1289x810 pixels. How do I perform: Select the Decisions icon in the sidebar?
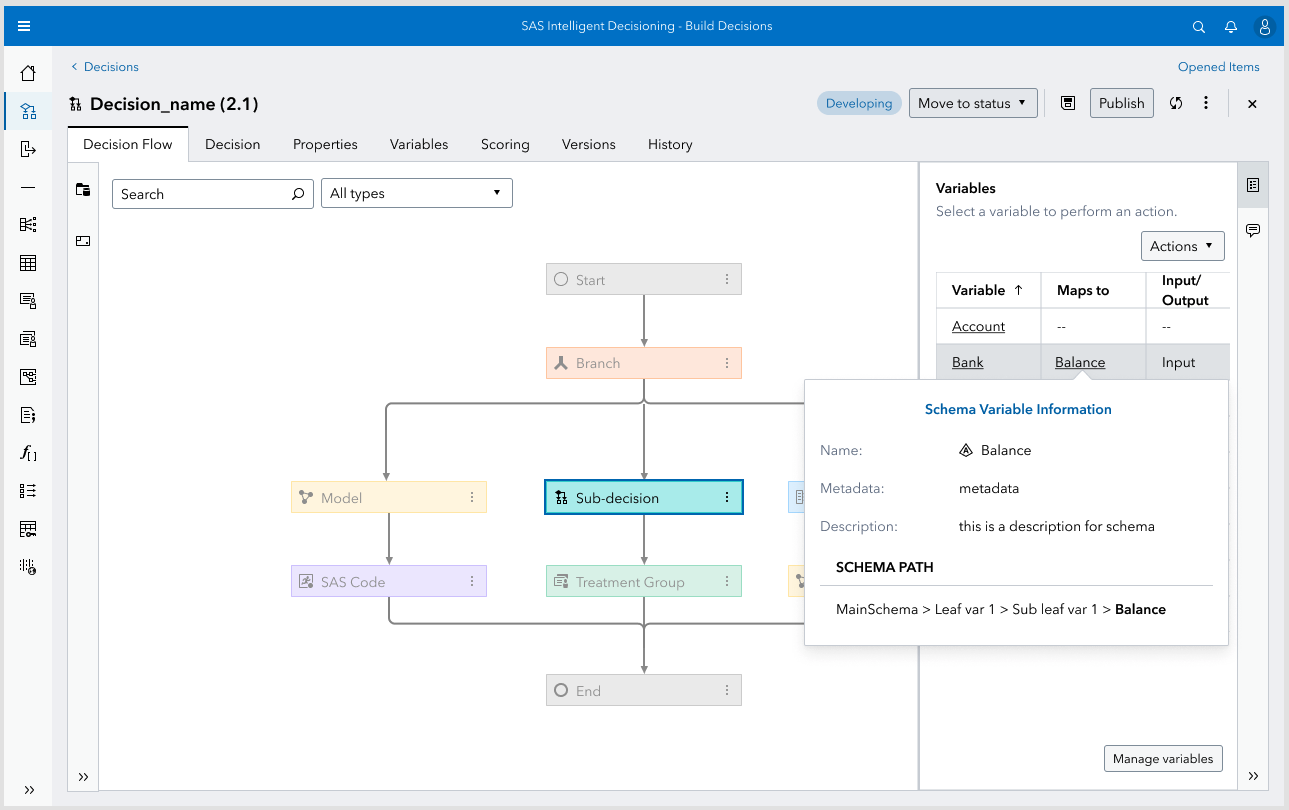tap(28, 111)
